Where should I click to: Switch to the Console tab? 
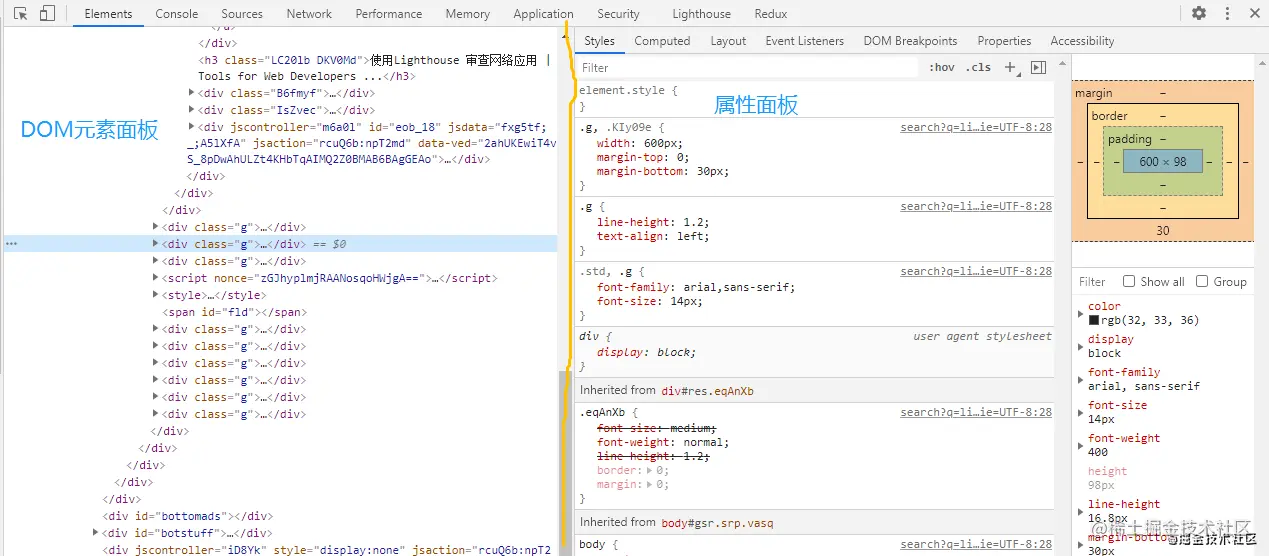(177, 14)
